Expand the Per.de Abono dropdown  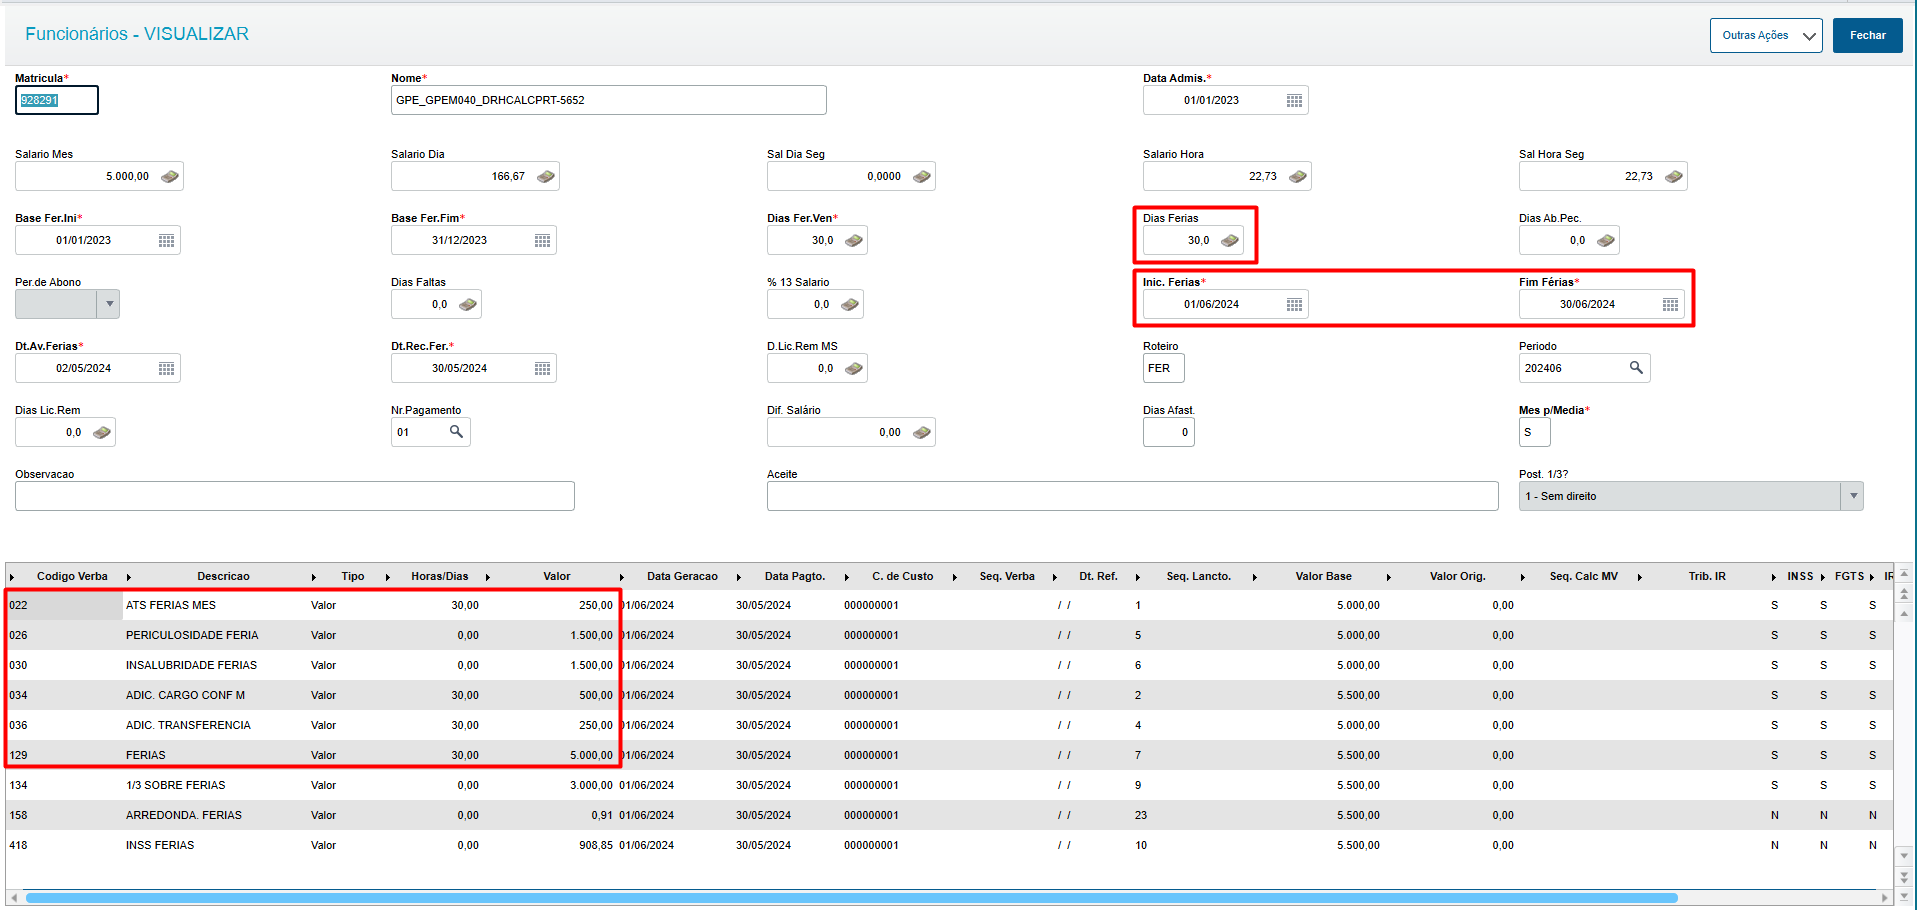click(x=108, y=304)
